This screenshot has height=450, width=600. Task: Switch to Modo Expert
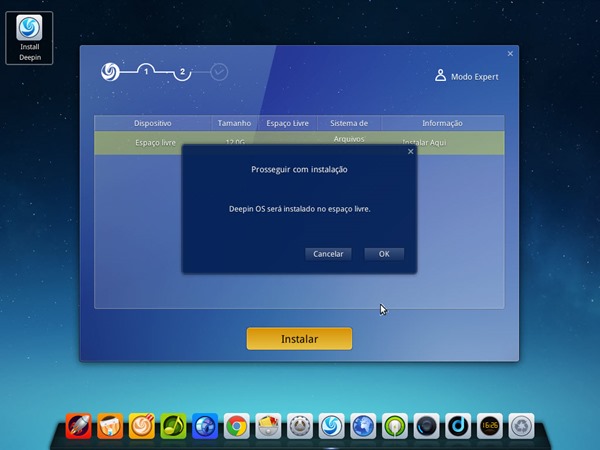click(467, 76)
